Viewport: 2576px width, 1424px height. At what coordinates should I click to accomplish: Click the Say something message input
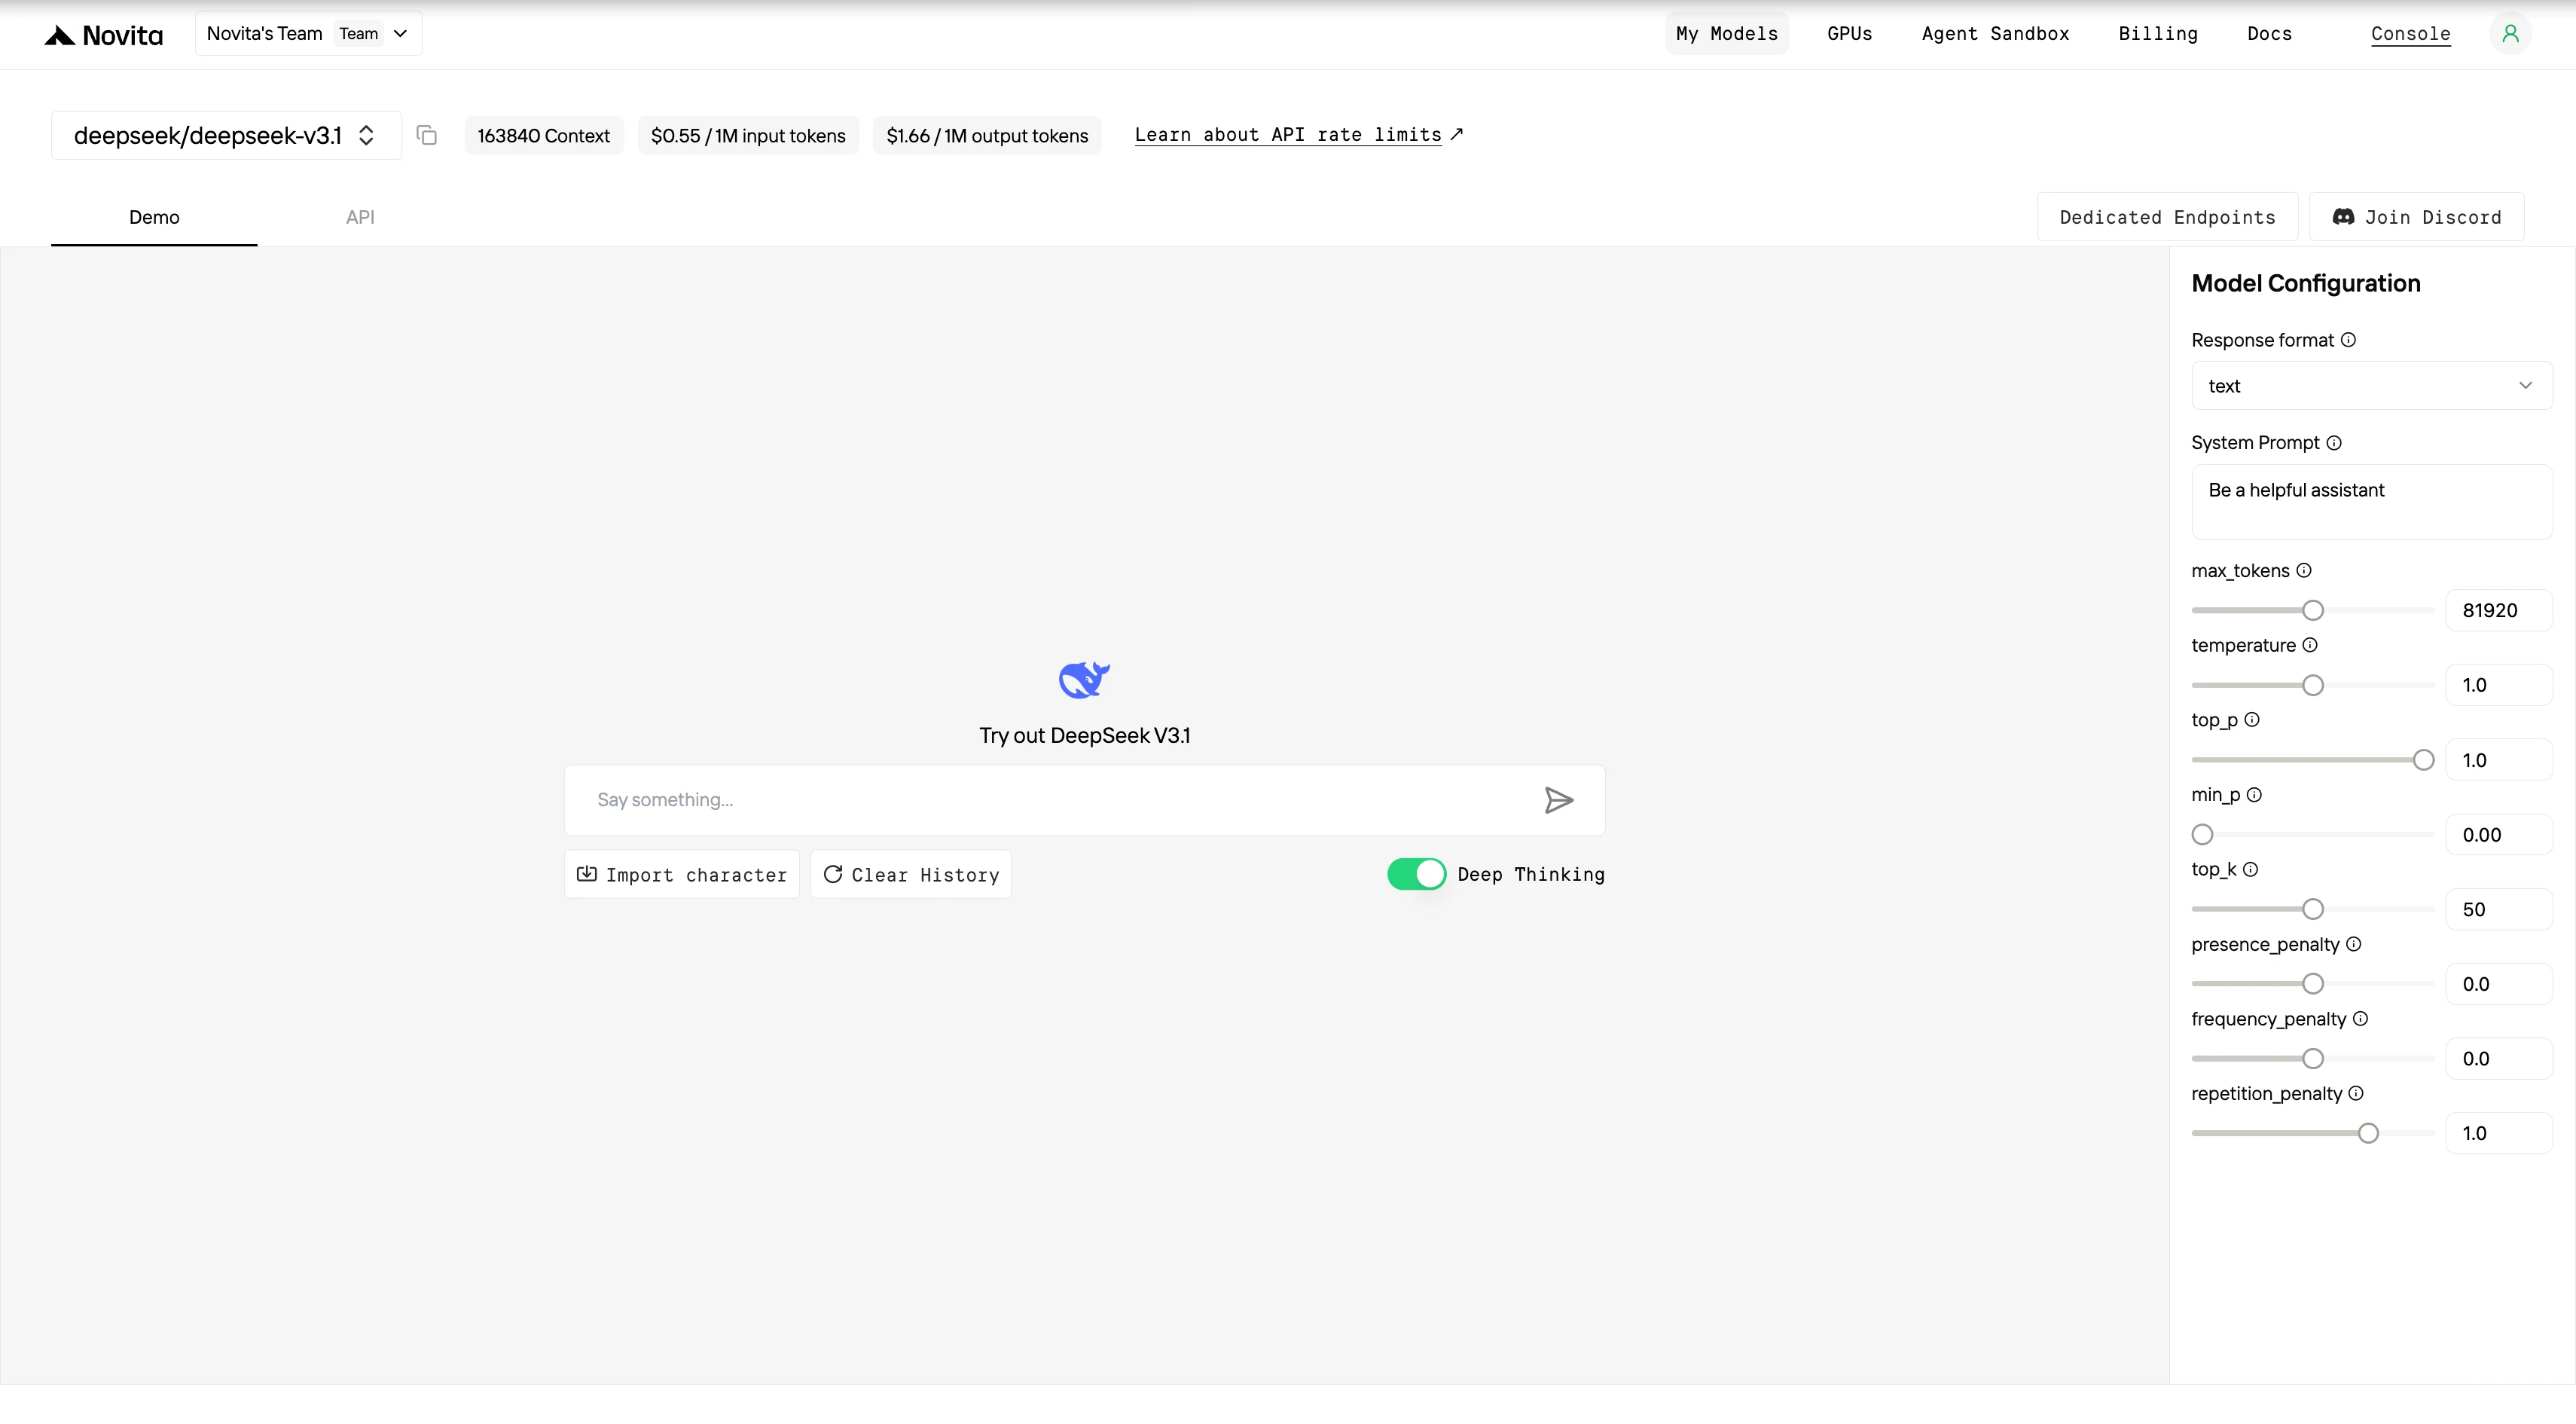(x=1084, y=800)
